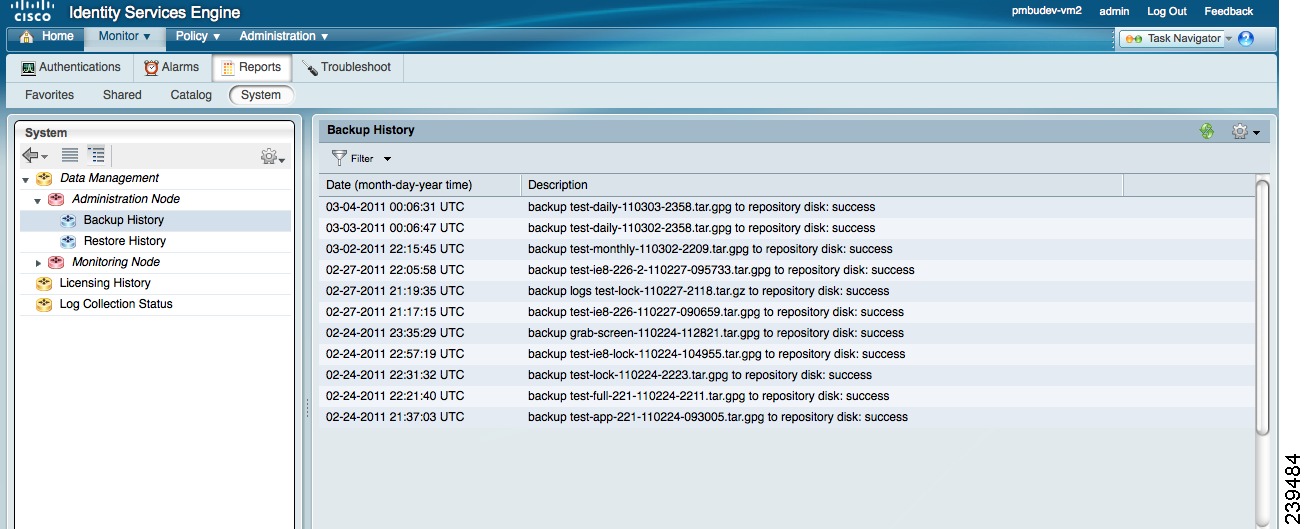The width and height of the screenshot is (1305, 529).
Task: Open the Task Navigator dropdown arrow
Action: point(1229,39)
